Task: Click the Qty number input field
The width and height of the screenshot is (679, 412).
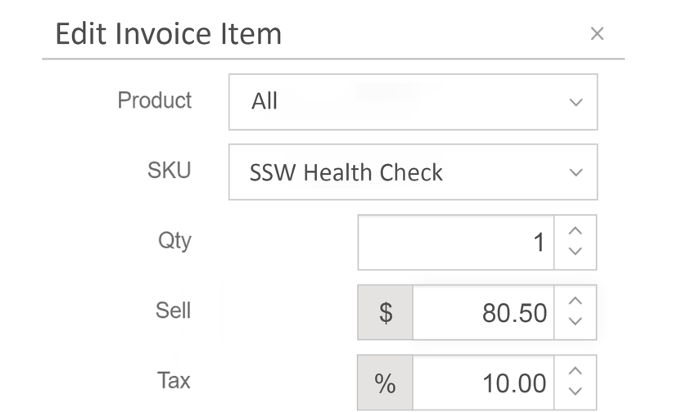Action: click(x=455, y=242)
